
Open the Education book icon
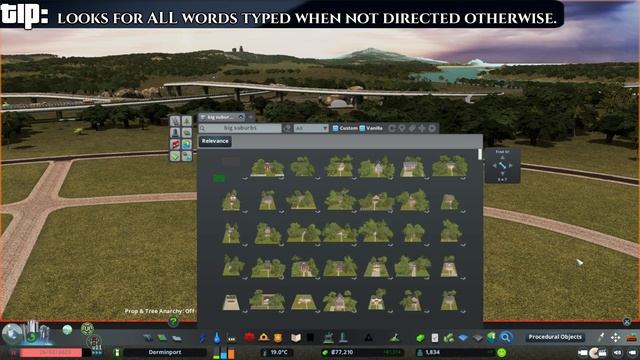point(296,338)
